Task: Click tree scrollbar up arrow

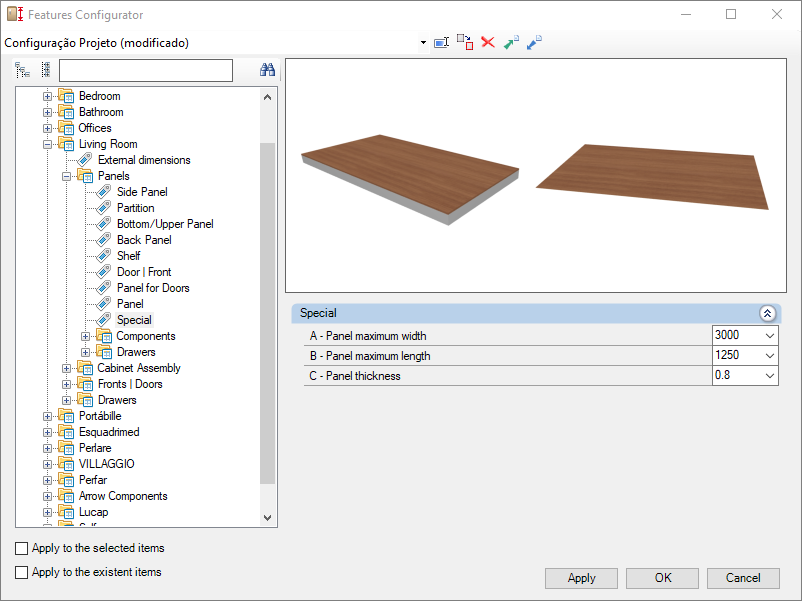Action: [268, 97]
